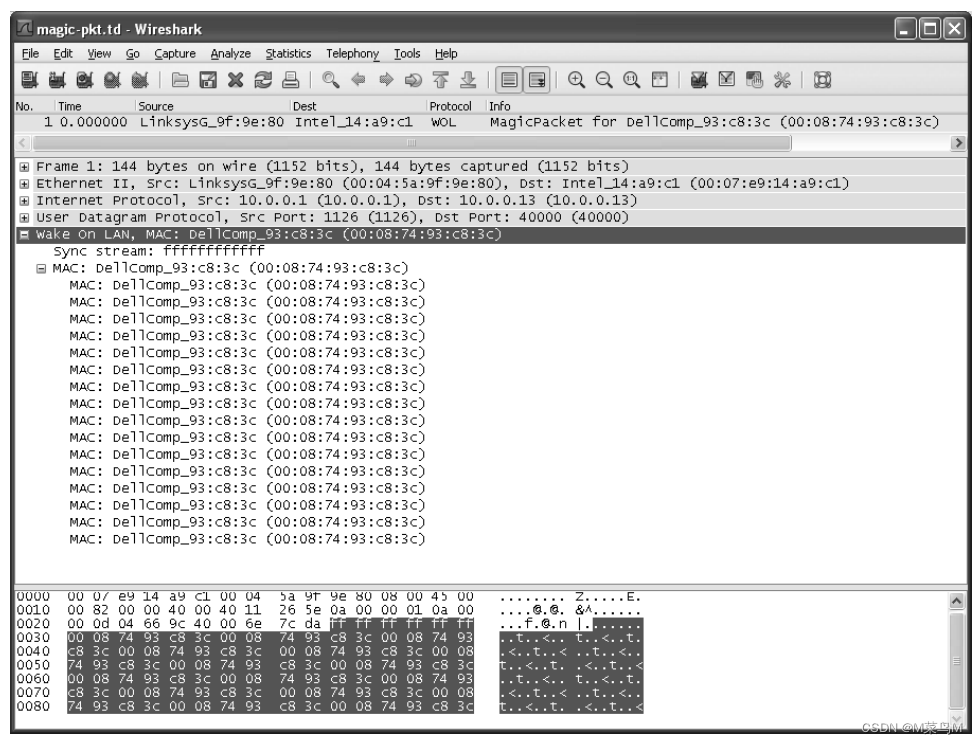Open the File menu
This screenshot has height=744, width=978.
(x=30, y=54)
